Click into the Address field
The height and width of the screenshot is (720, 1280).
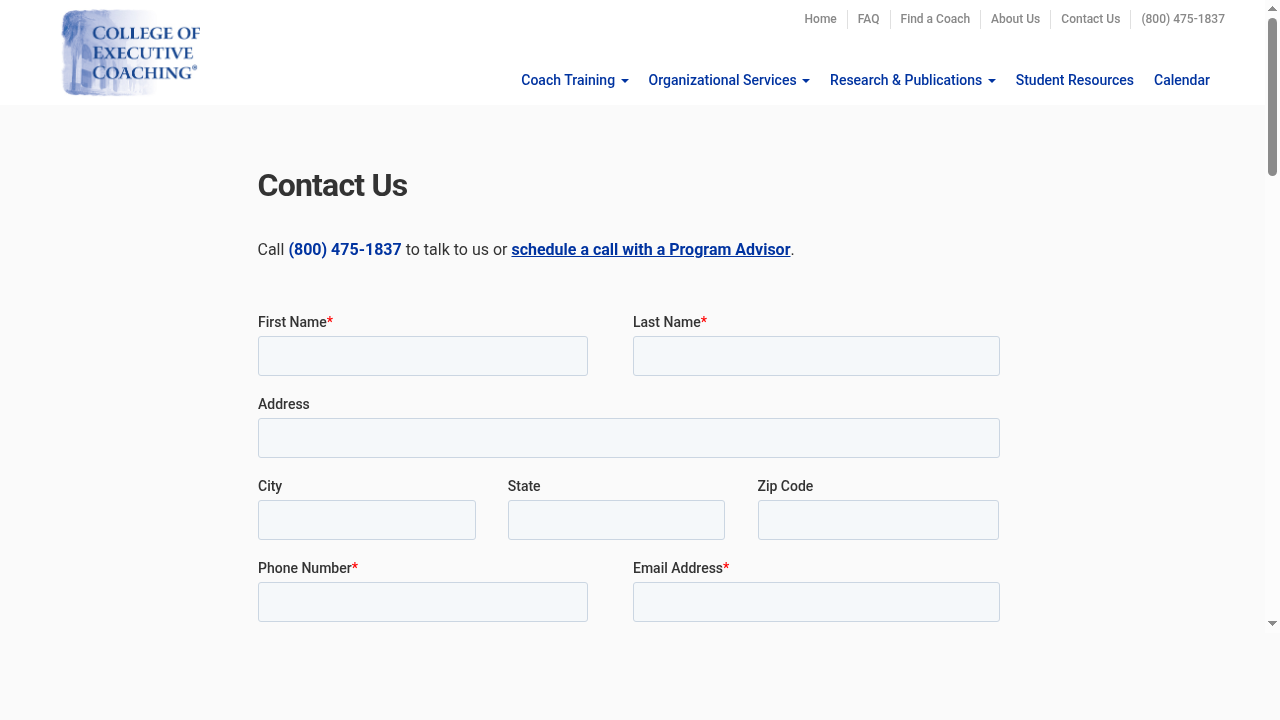click(x=629, y=438)
